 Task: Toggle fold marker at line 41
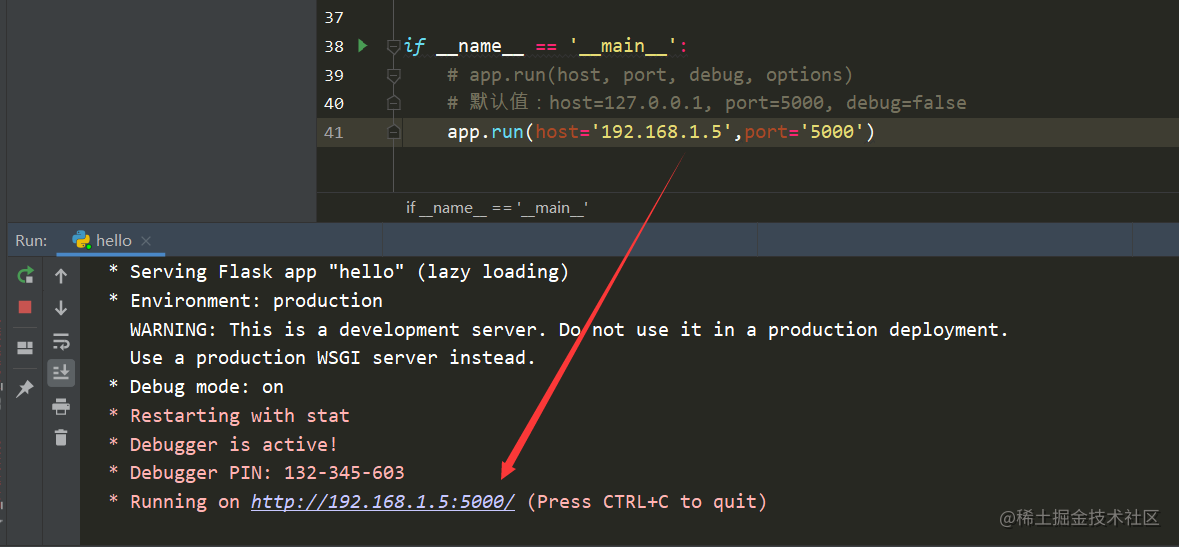393,132
